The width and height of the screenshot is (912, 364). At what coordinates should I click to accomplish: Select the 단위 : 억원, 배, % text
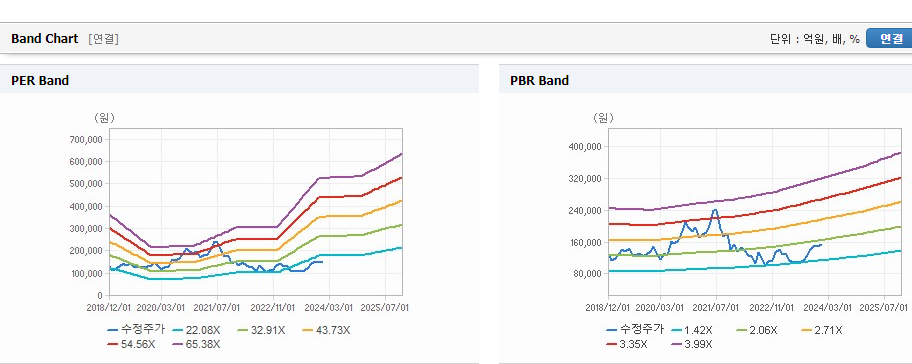(x=814, y=39)
